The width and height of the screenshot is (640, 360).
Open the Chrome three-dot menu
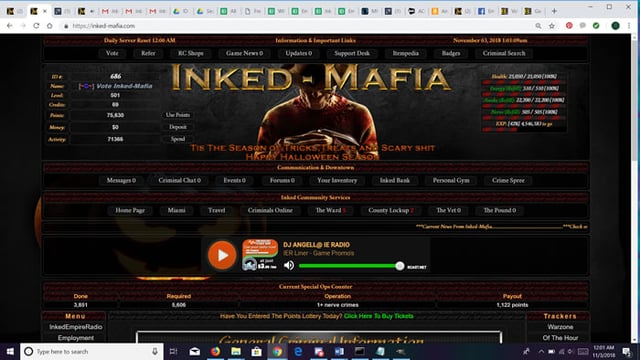point(629,26)
